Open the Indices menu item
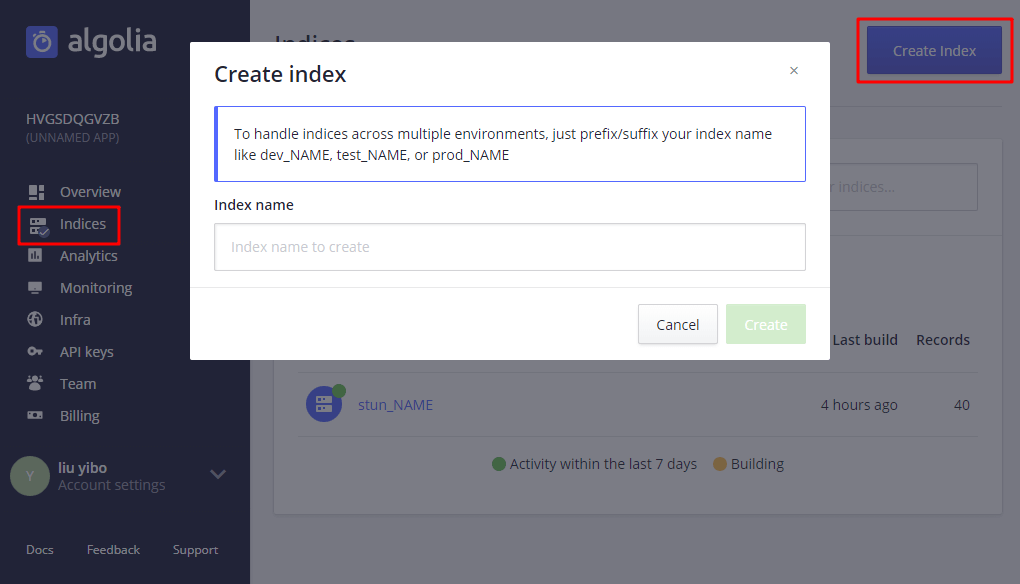1020x584 pixels. [83, 224]
